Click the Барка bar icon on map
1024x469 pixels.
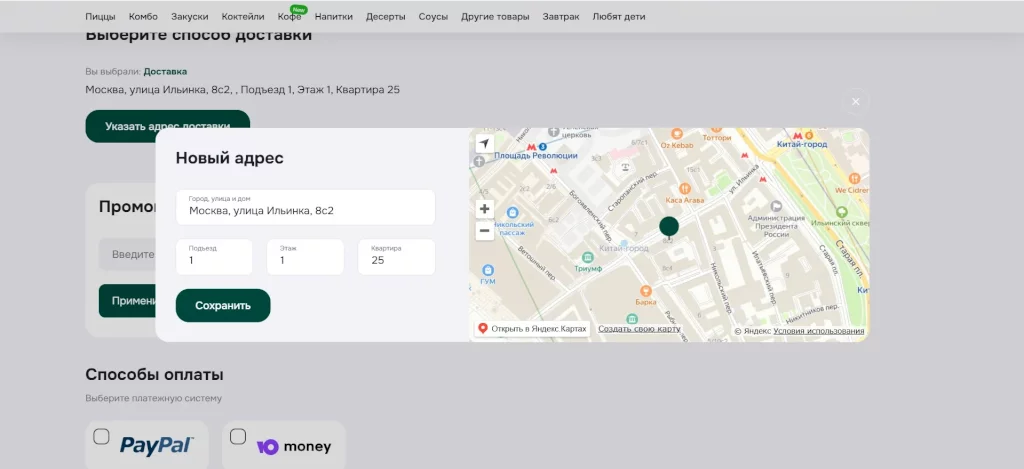pos(646,291)
